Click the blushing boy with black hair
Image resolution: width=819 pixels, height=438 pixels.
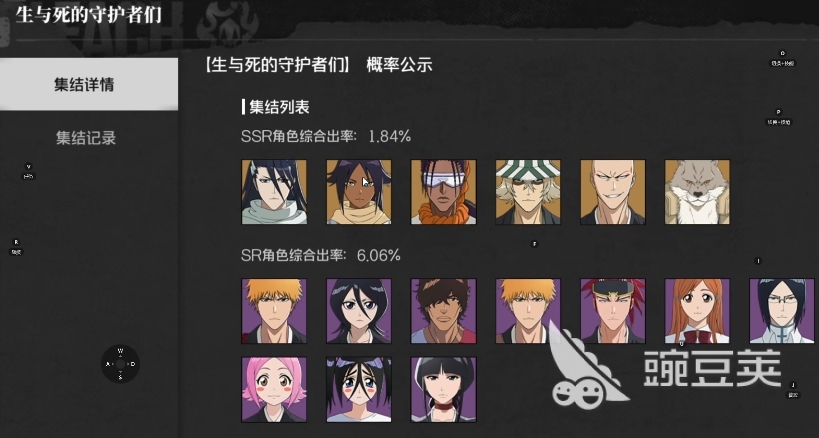coord(359,389)
